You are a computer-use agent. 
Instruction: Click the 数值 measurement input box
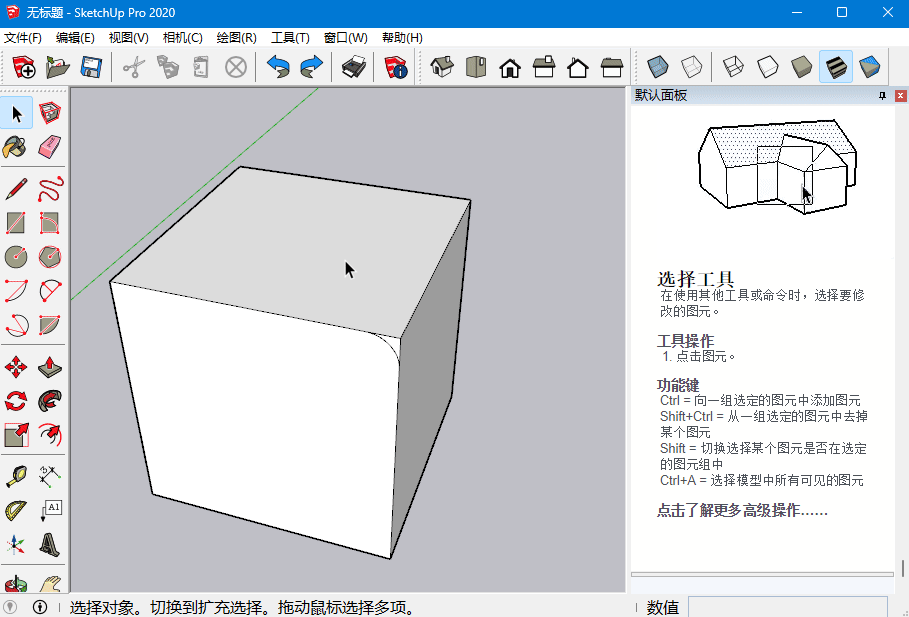click(x=786, y=606)
